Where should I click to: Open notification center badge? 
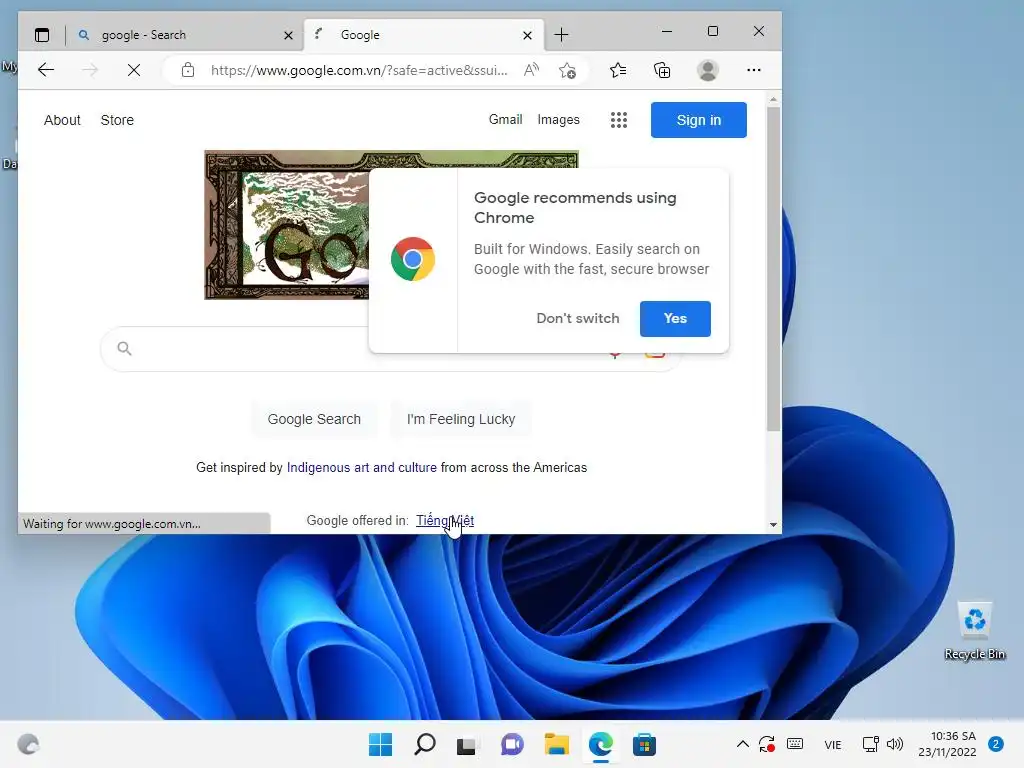996,744
